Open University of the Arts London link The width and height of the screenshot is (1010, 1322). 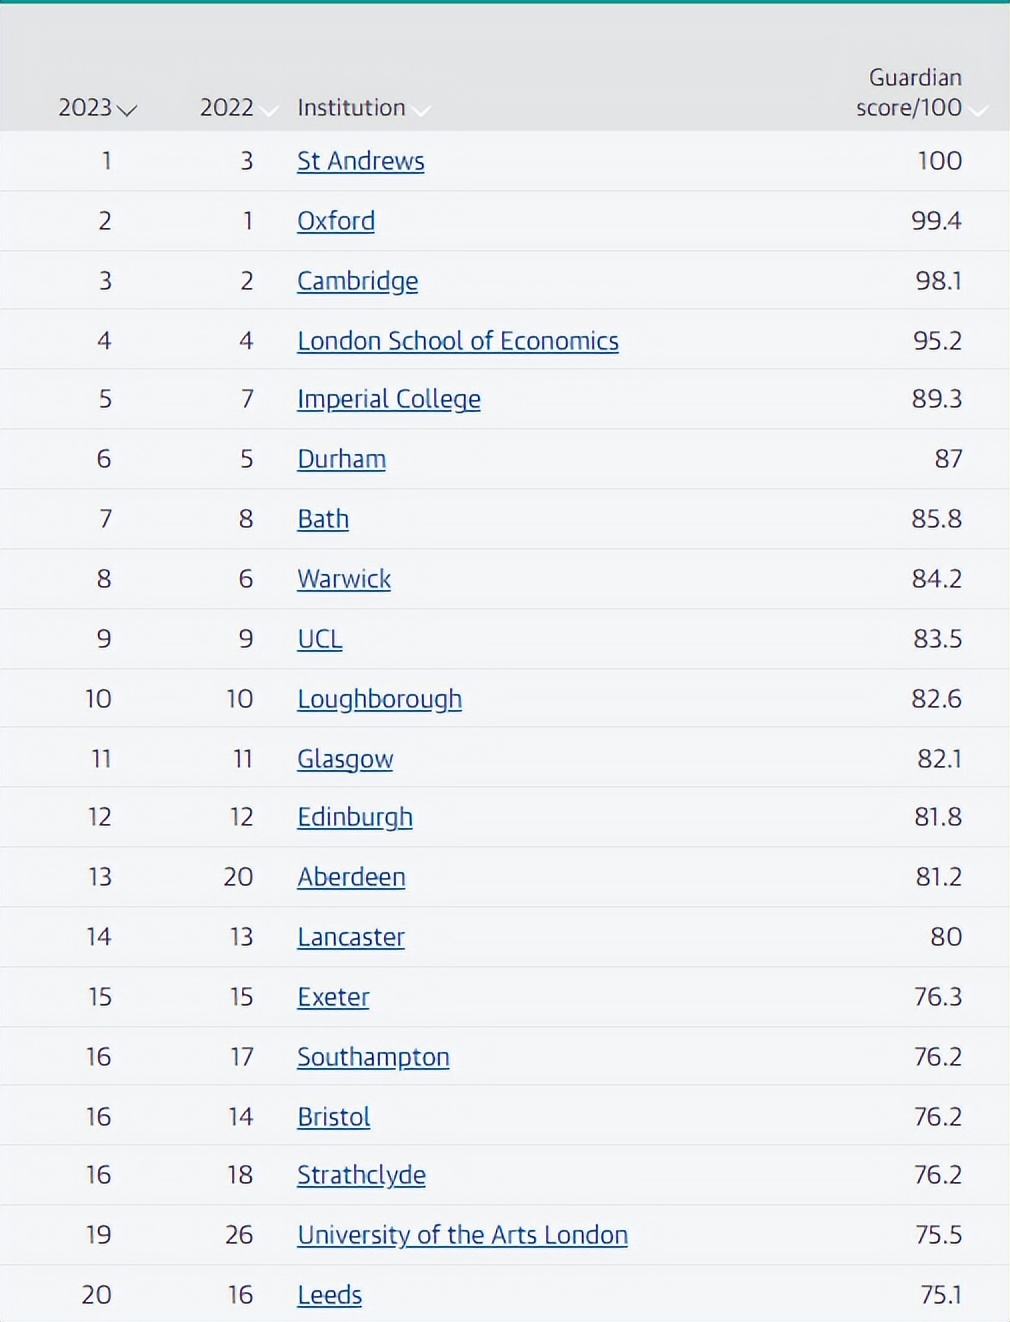pyautogui.click(x=462, y=1235)
